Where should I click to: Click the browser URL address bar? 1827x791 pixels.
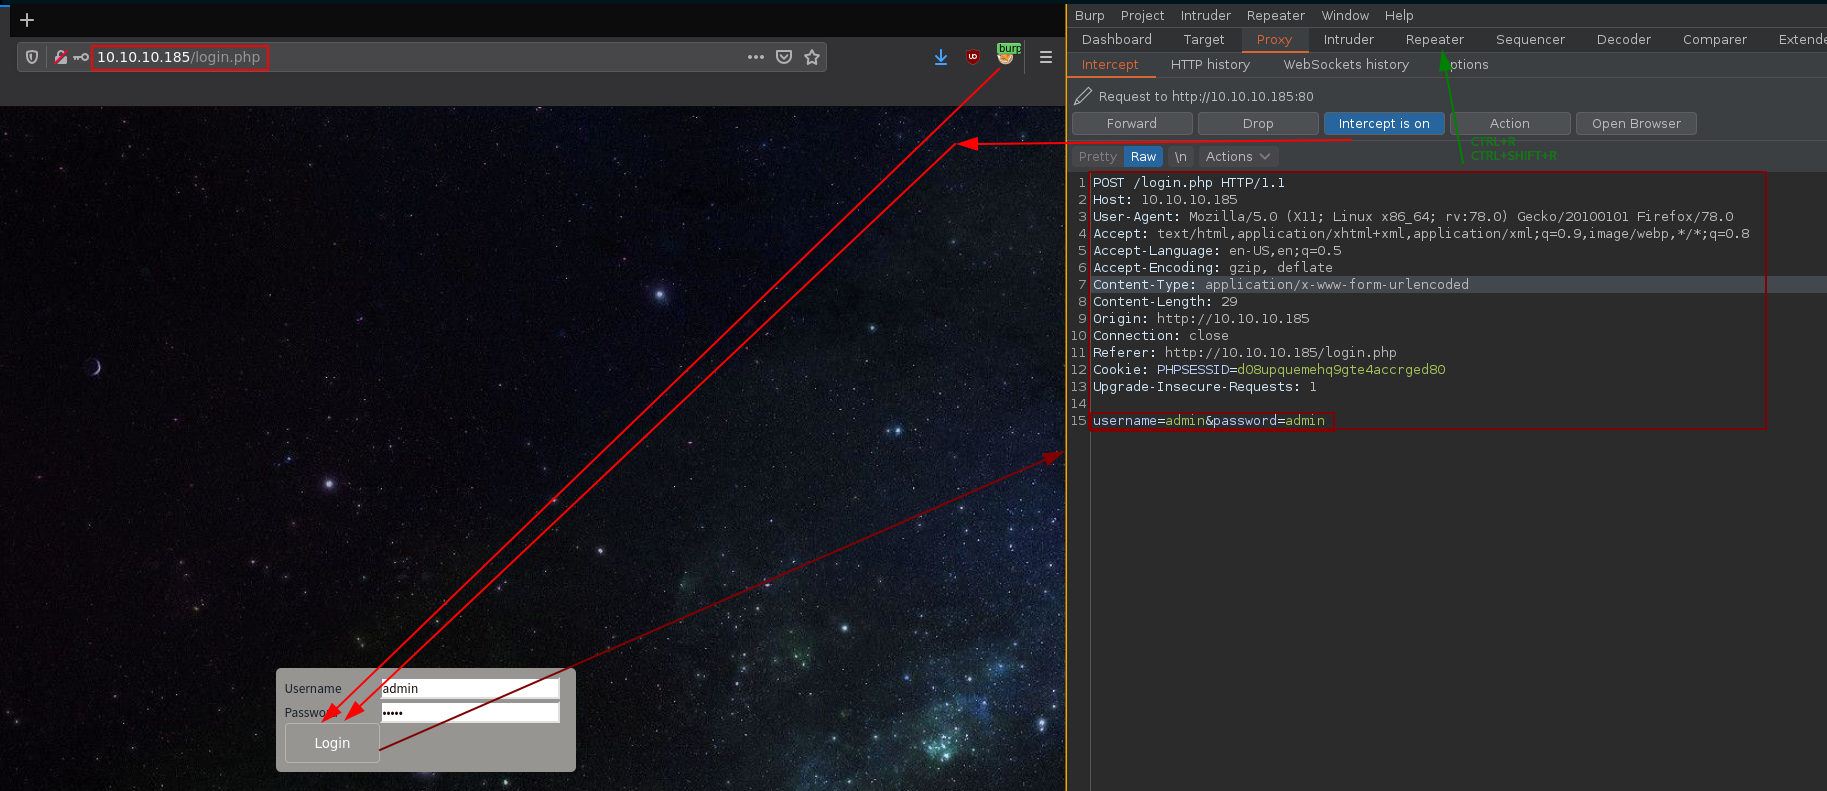420,57
